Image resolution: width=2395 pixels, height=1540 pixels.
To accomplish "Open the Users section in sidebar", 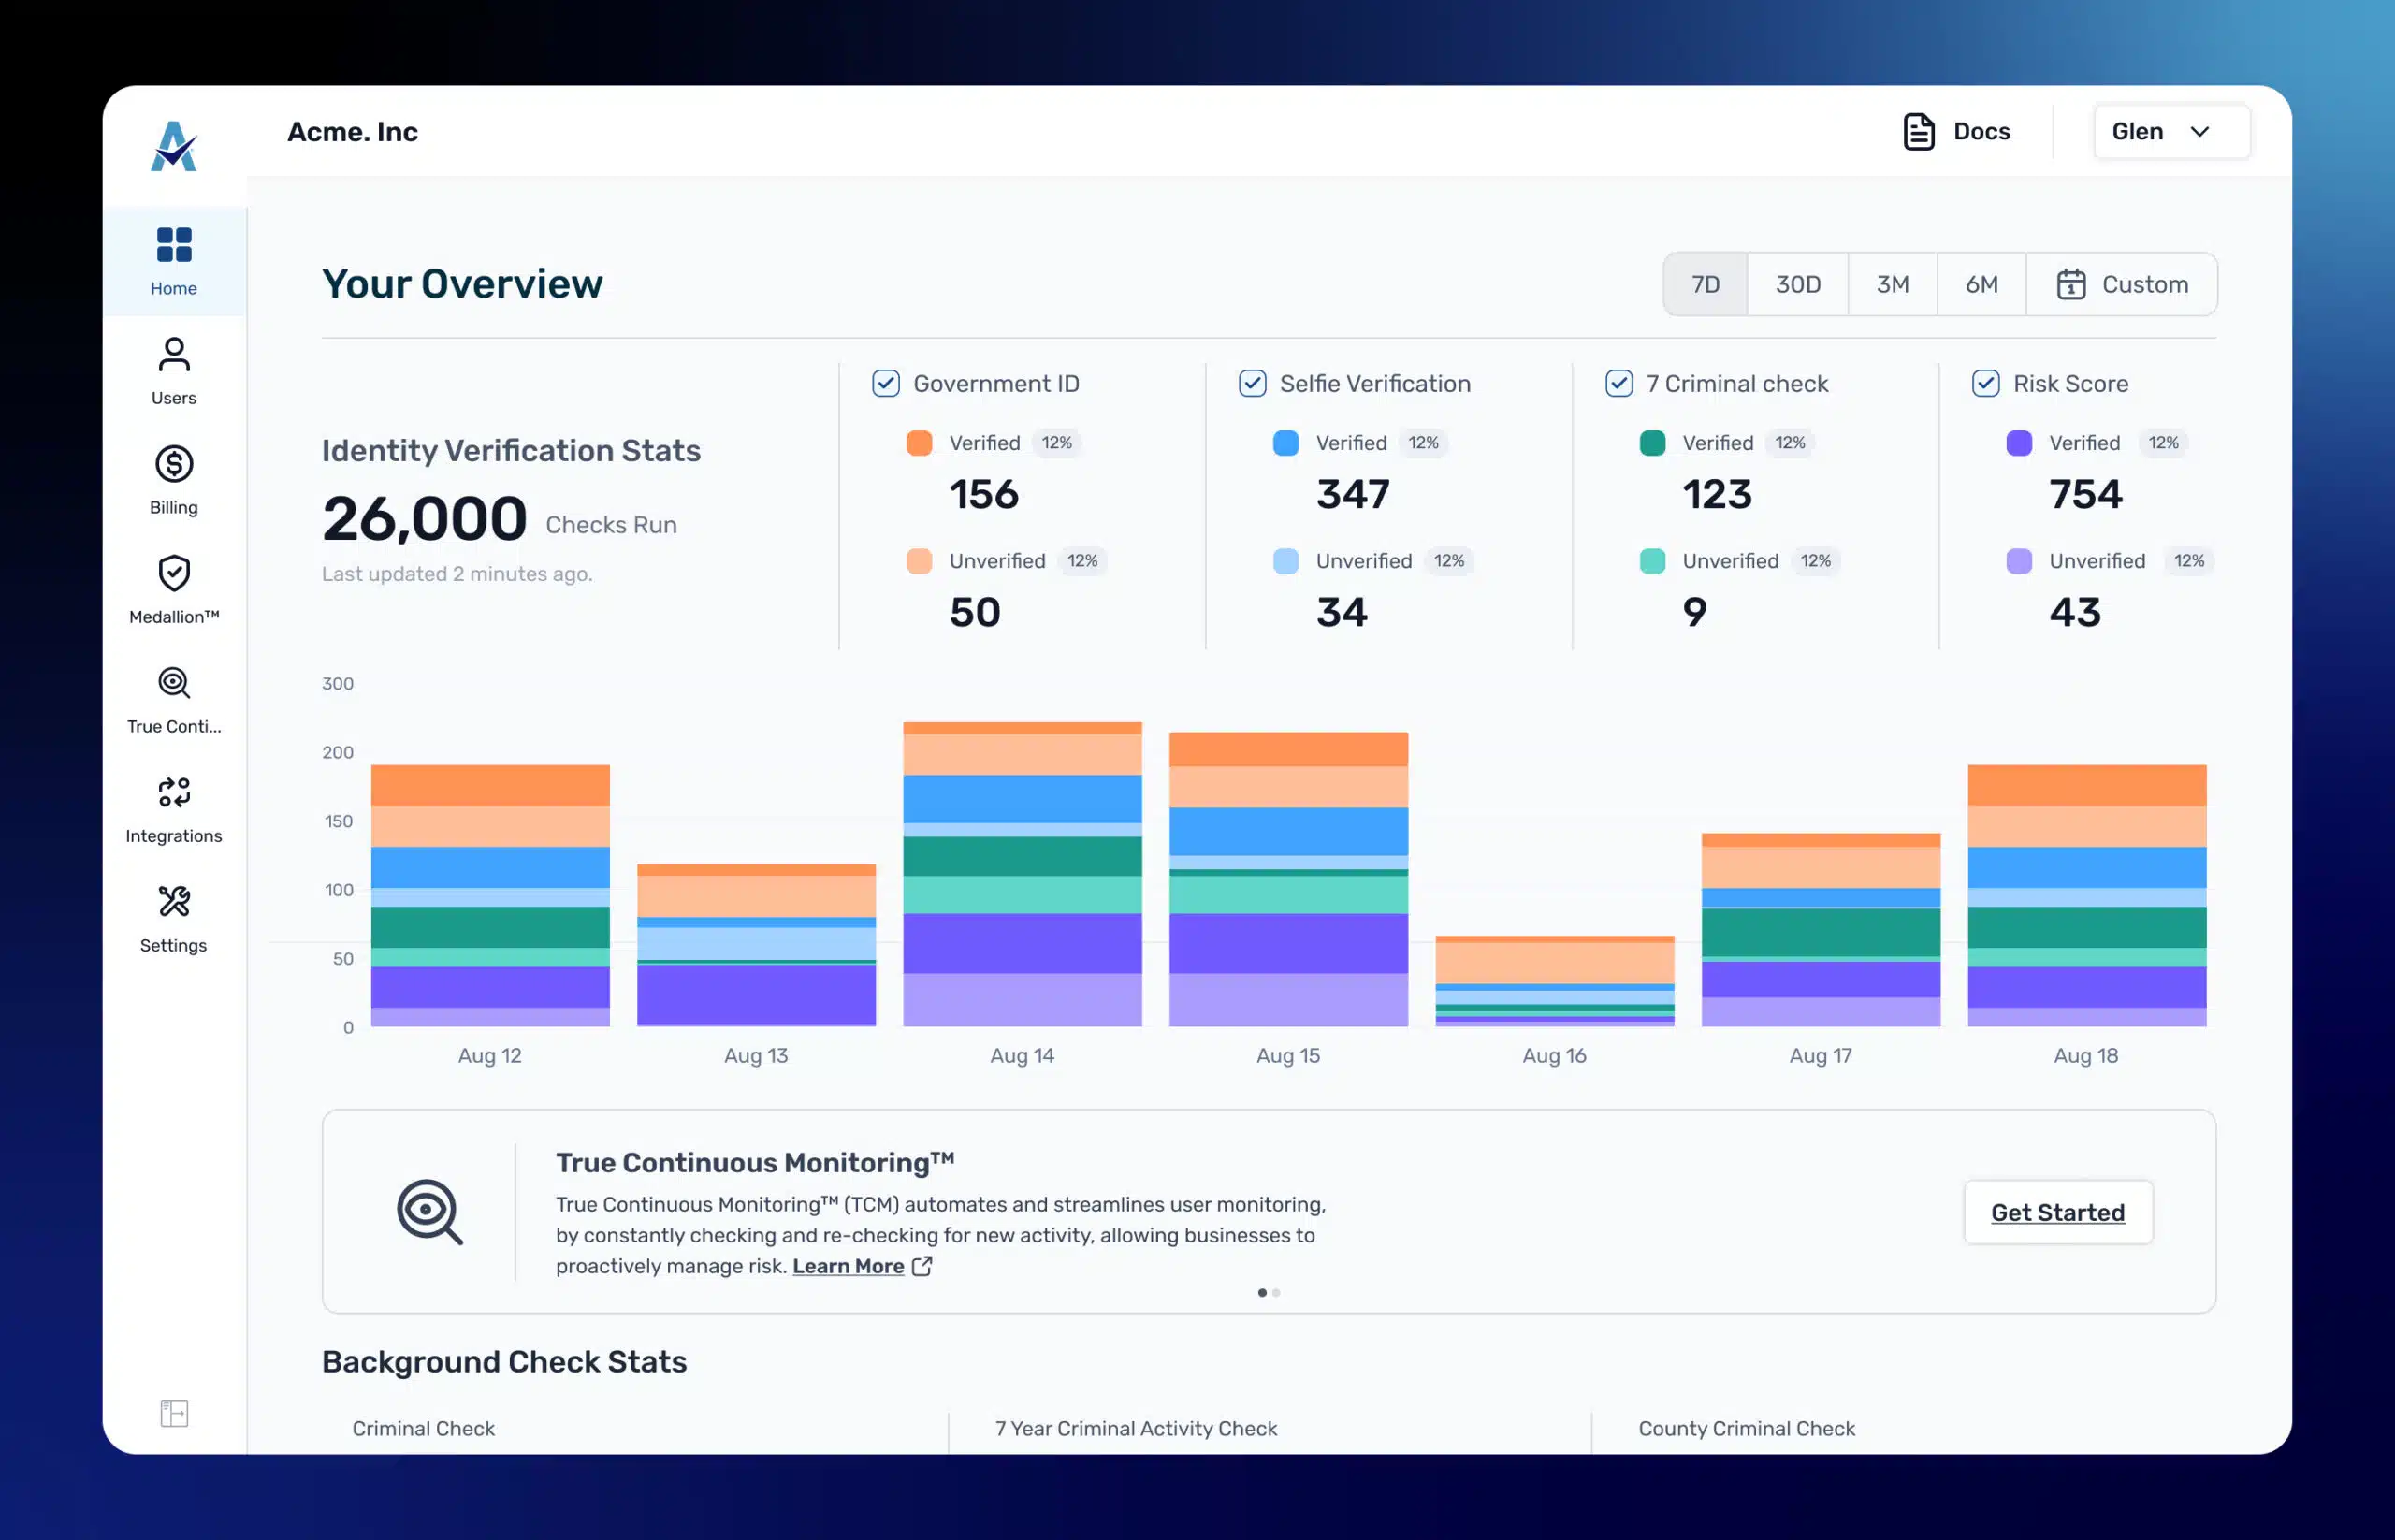I will coord(174,372).
